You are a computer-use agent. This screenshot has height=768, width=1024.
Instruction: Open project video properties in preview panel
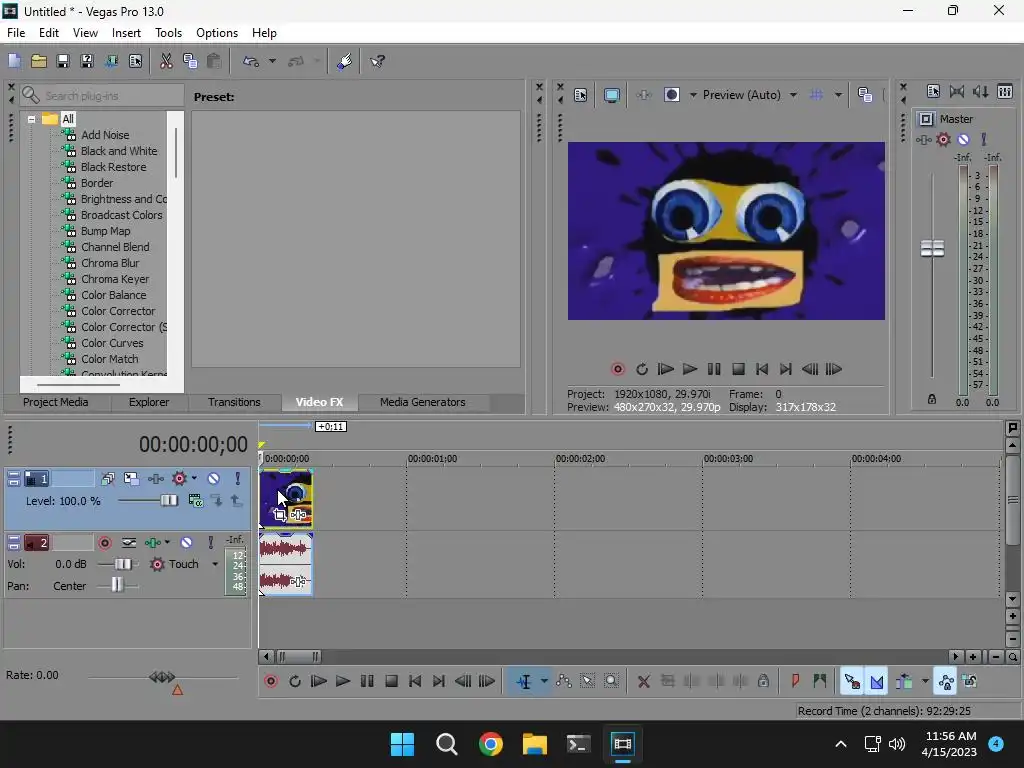(x=581, y=95)
